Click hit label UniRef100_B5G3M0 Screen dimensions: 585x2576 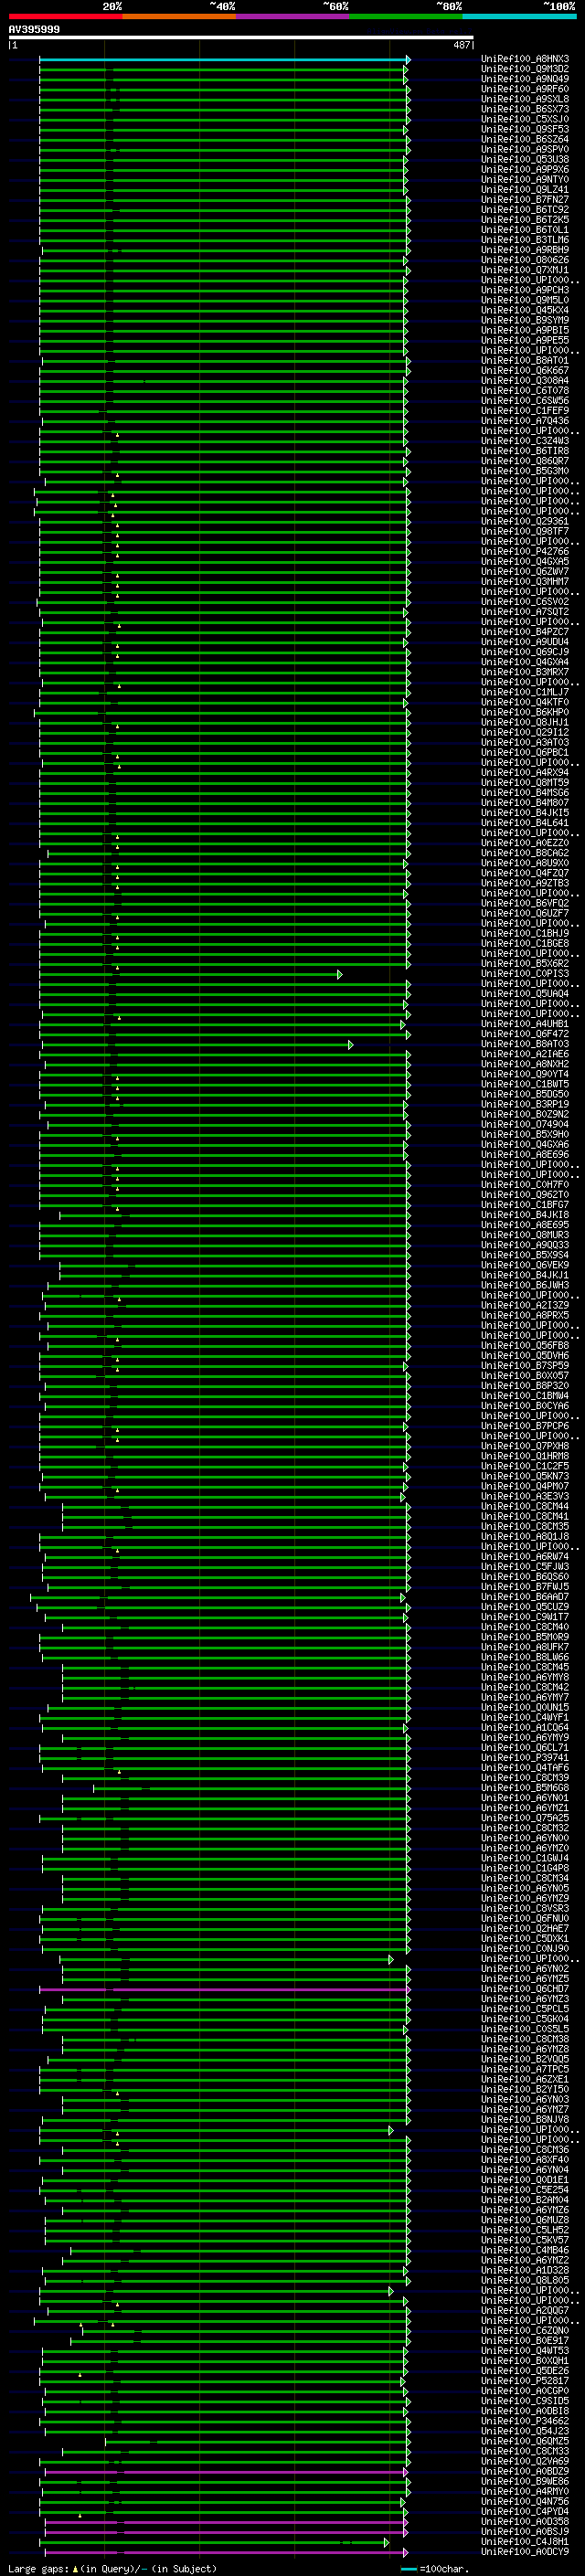click(x=525, y=471)
